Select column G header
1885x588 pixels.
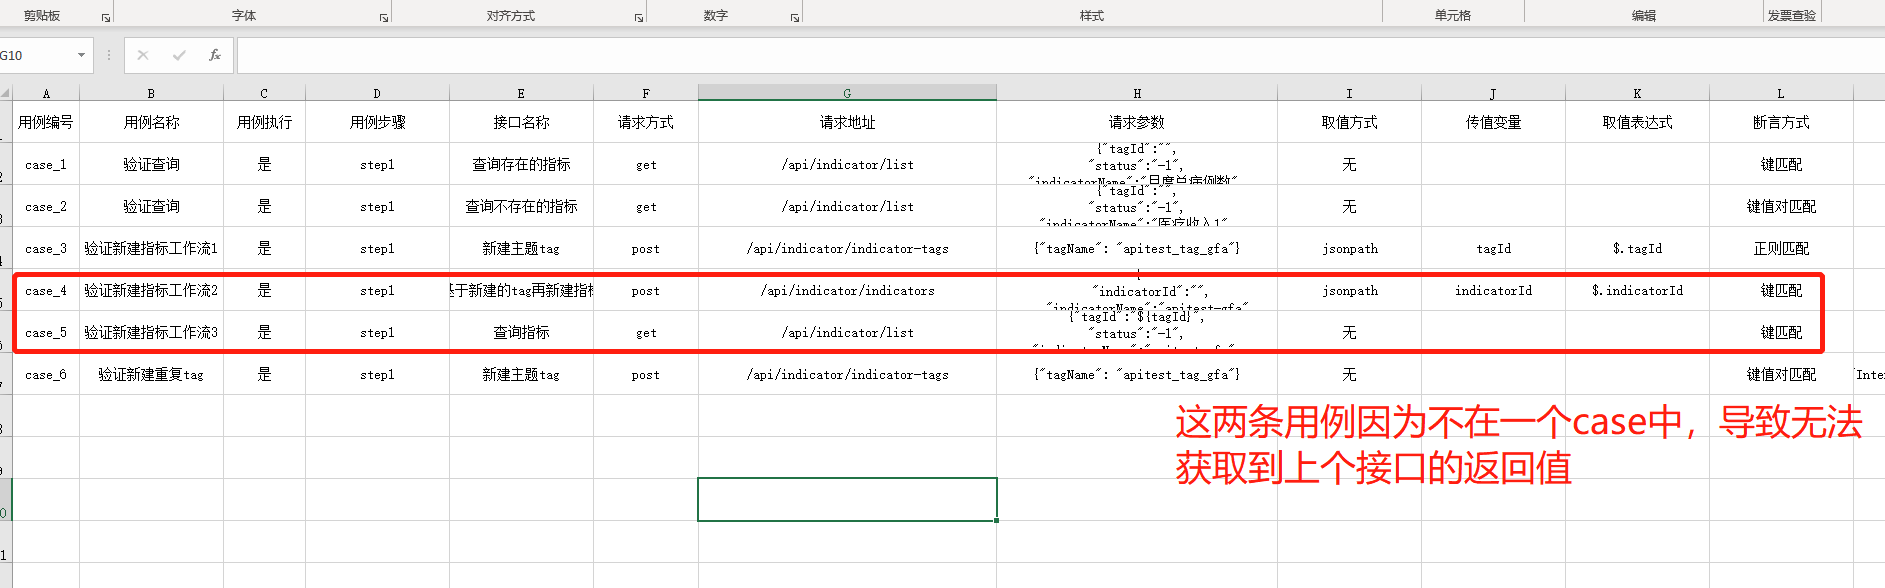point(847,93)
